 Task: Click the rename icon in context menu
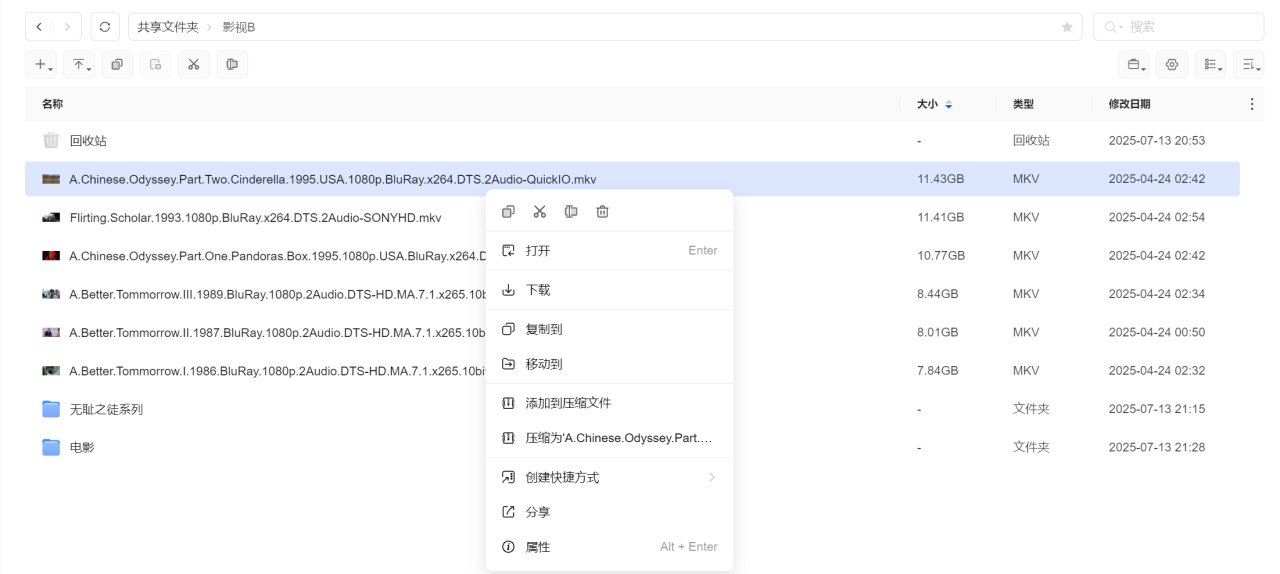[571, 211]
